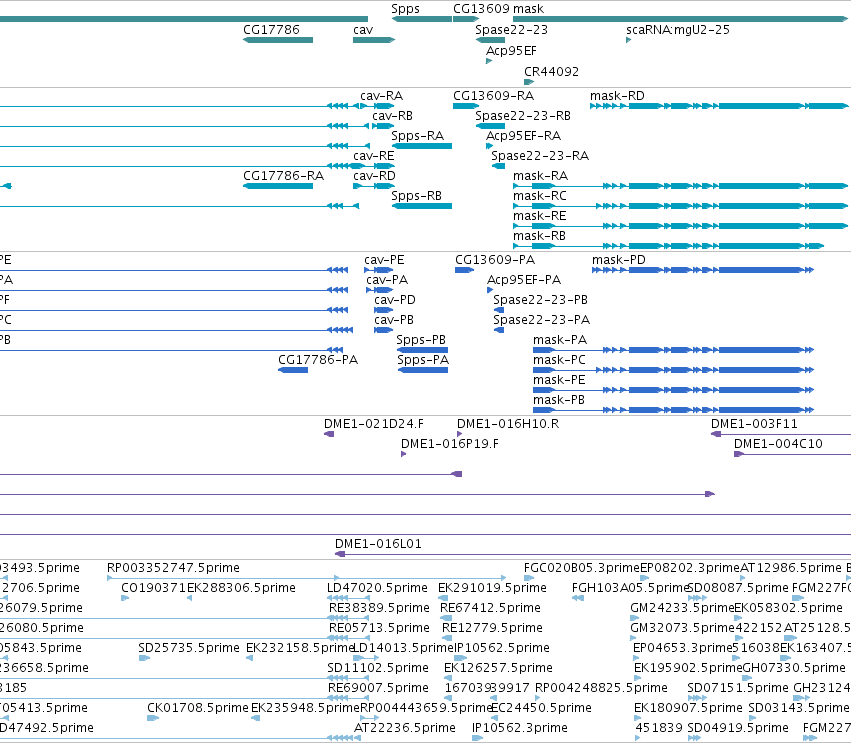The height and width of the screenshot is (743, 851).
Task: Click protein CG17786-PA label
Action: click(318, 360)
